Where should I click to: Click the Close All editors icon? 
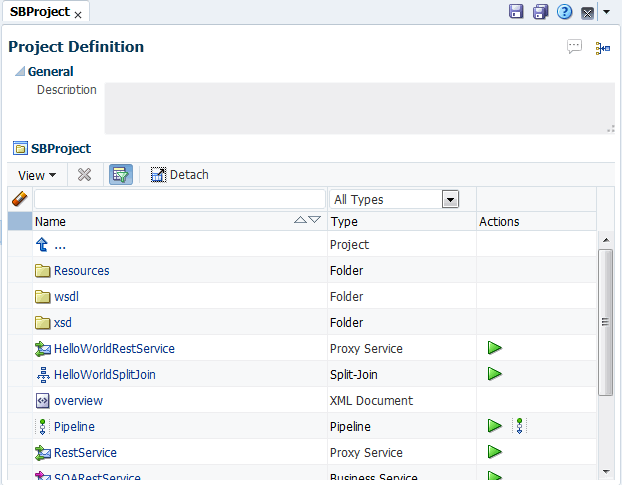coord(587,13)
